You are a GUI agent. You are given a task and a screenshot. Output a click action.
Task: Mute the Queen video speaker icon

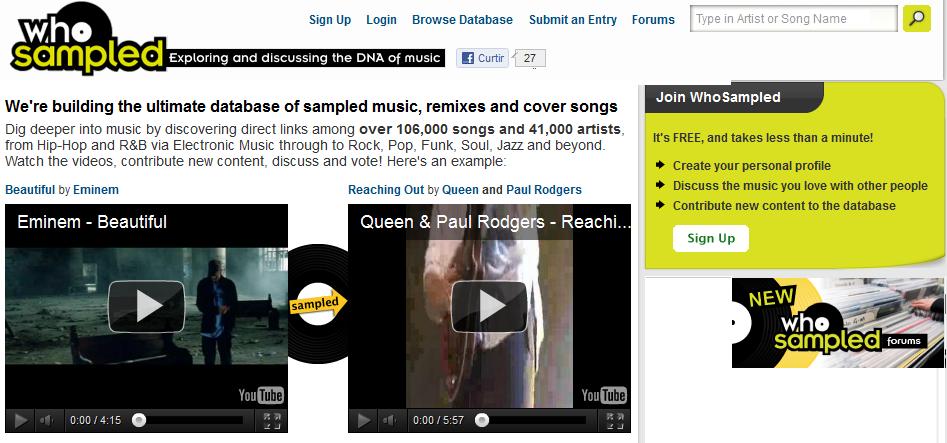pos(390,420)
